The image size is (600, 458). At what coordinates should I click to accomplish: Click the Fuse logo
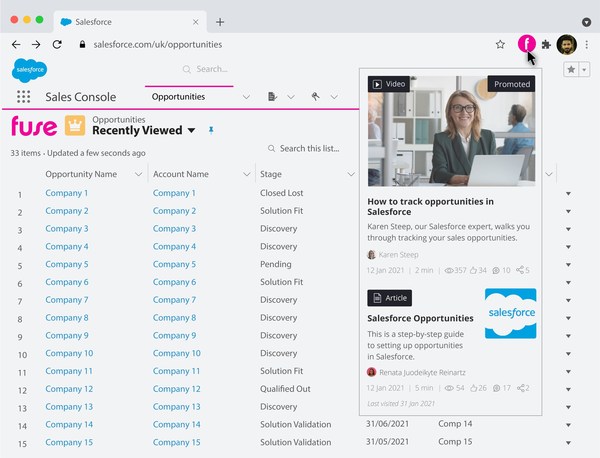[34, 126]
